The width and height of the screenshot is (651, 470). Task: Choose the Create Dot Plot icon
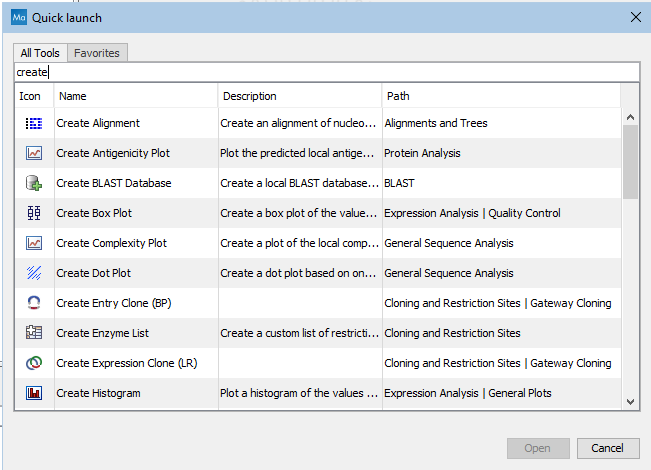(34, 273)
